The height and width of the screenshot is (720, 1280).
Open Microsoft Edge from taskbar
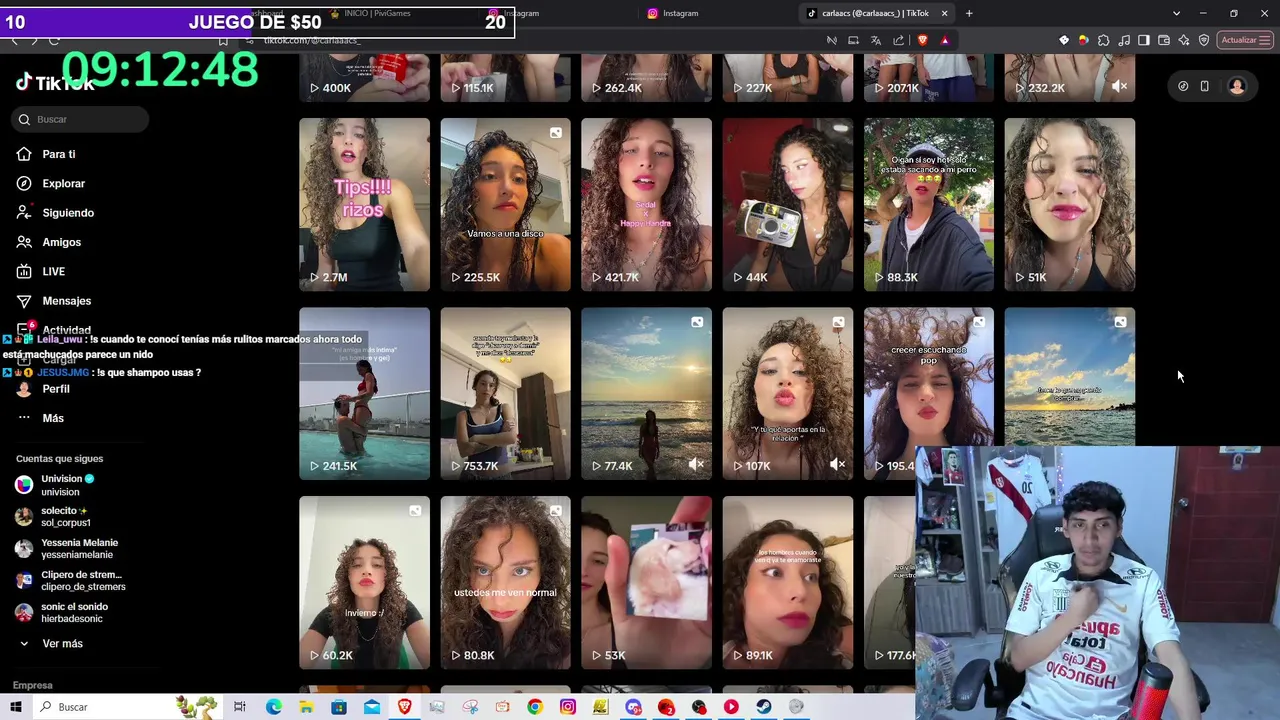274,707
